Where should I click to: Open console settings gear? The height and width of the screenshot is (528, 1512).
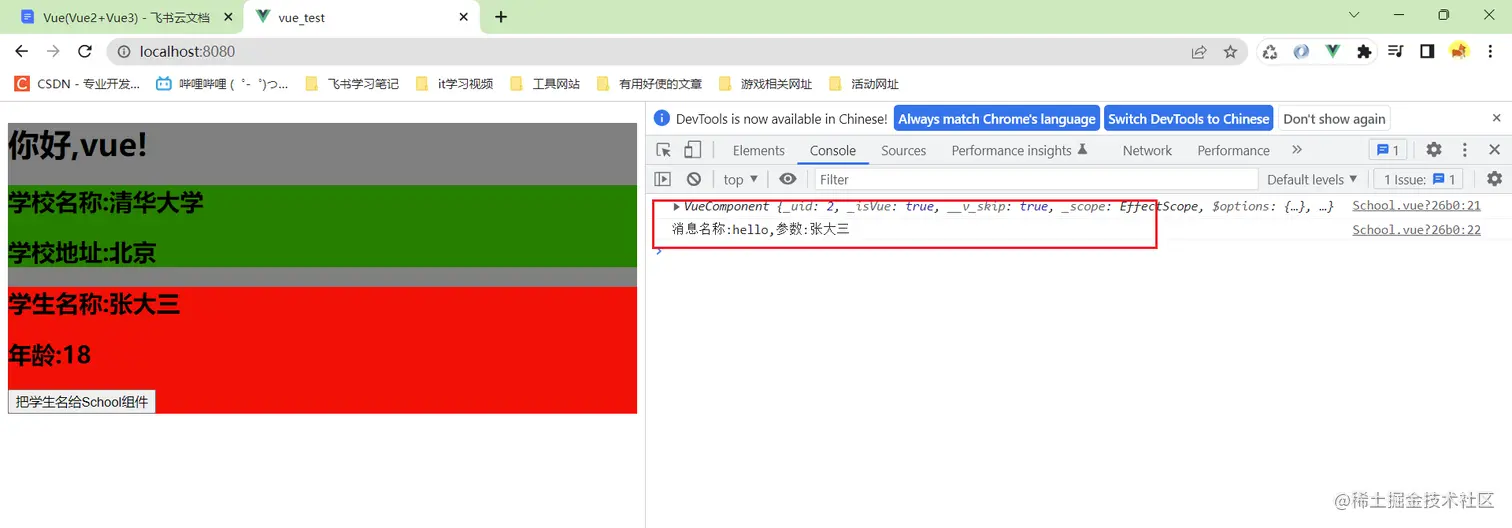coord(1494,179)
